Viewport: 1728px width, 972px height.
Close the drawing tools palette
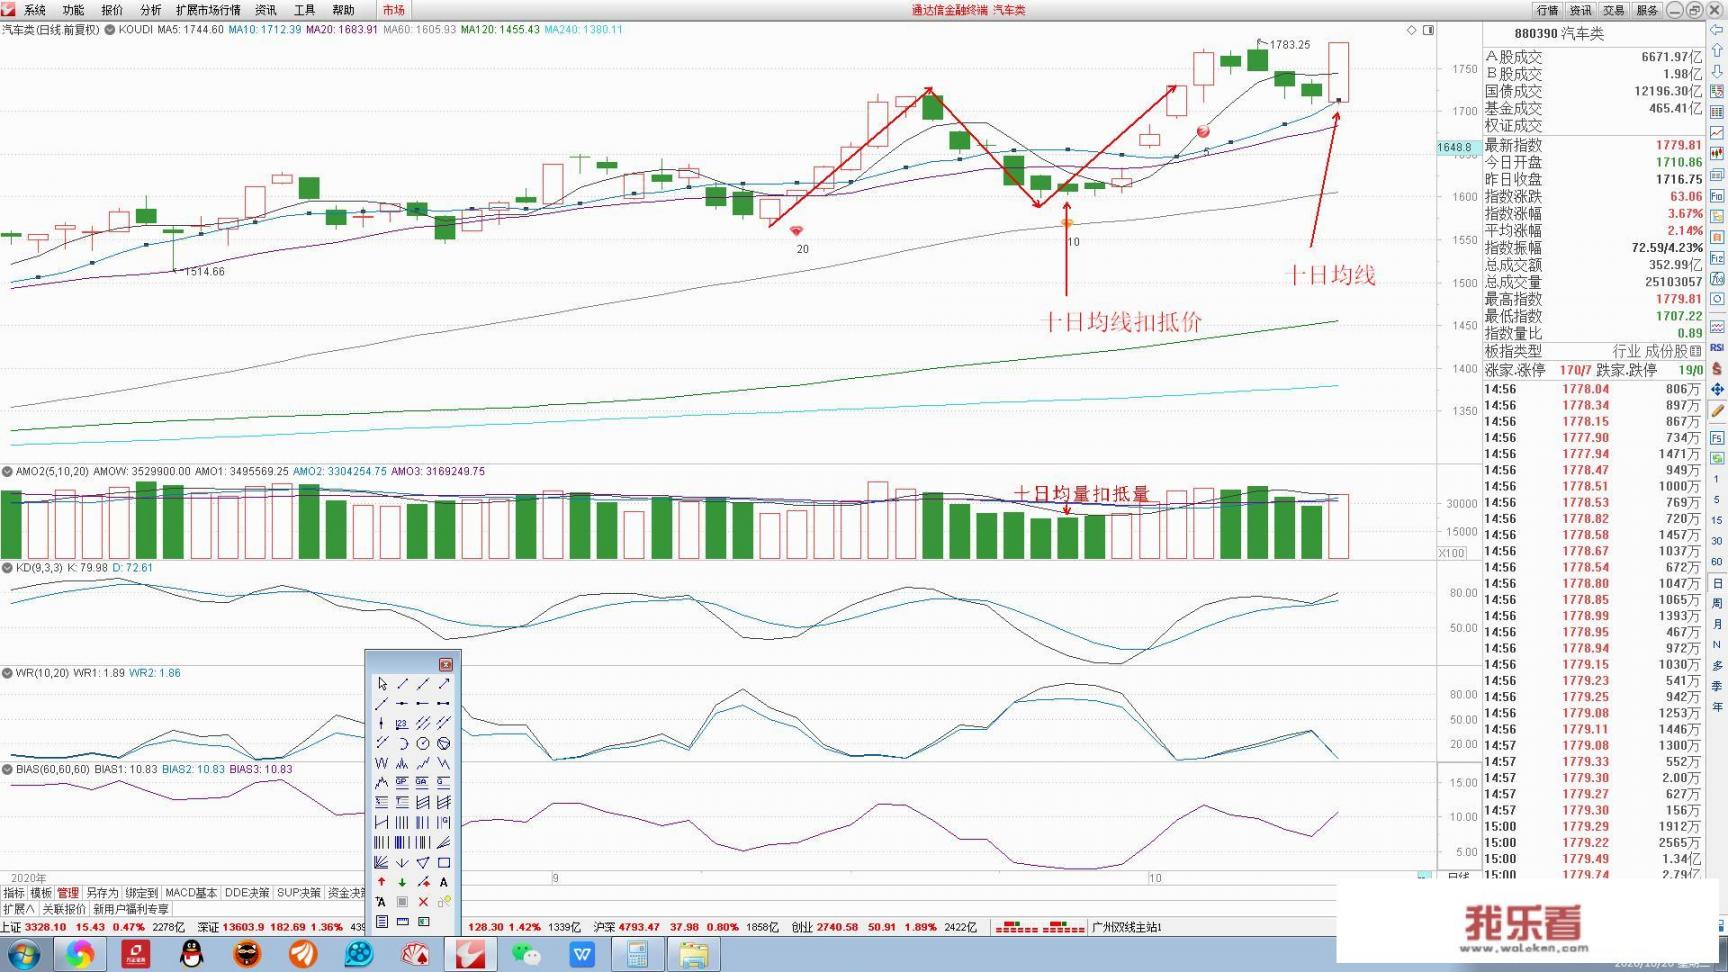[x=446, y=664]
